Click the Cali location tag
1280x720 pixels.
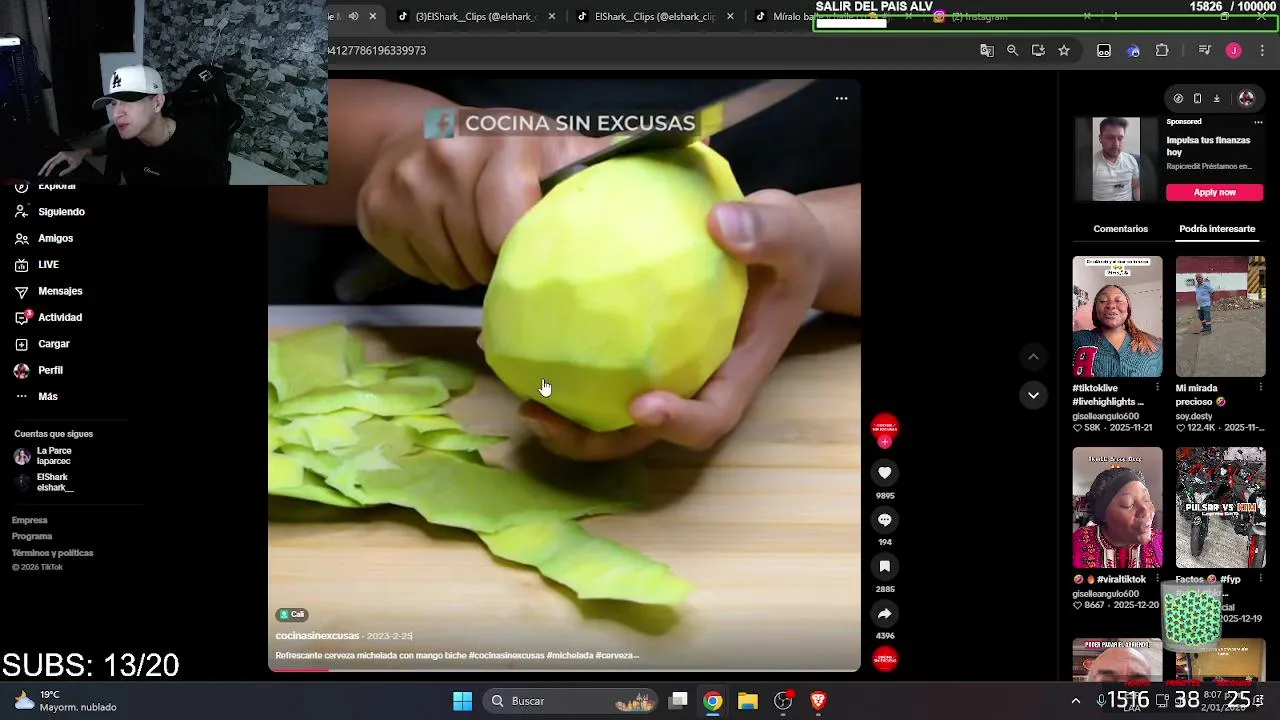[x=292, y=614]
